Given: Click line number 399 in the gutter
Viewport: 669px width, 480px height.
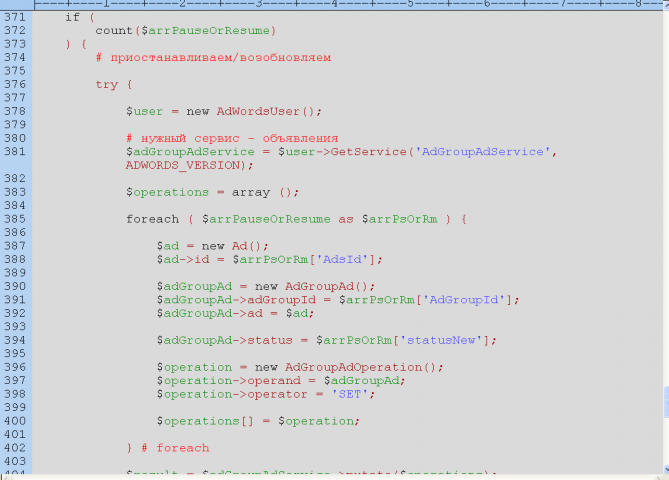Looking at the screenshot, I should coord(15,407).
